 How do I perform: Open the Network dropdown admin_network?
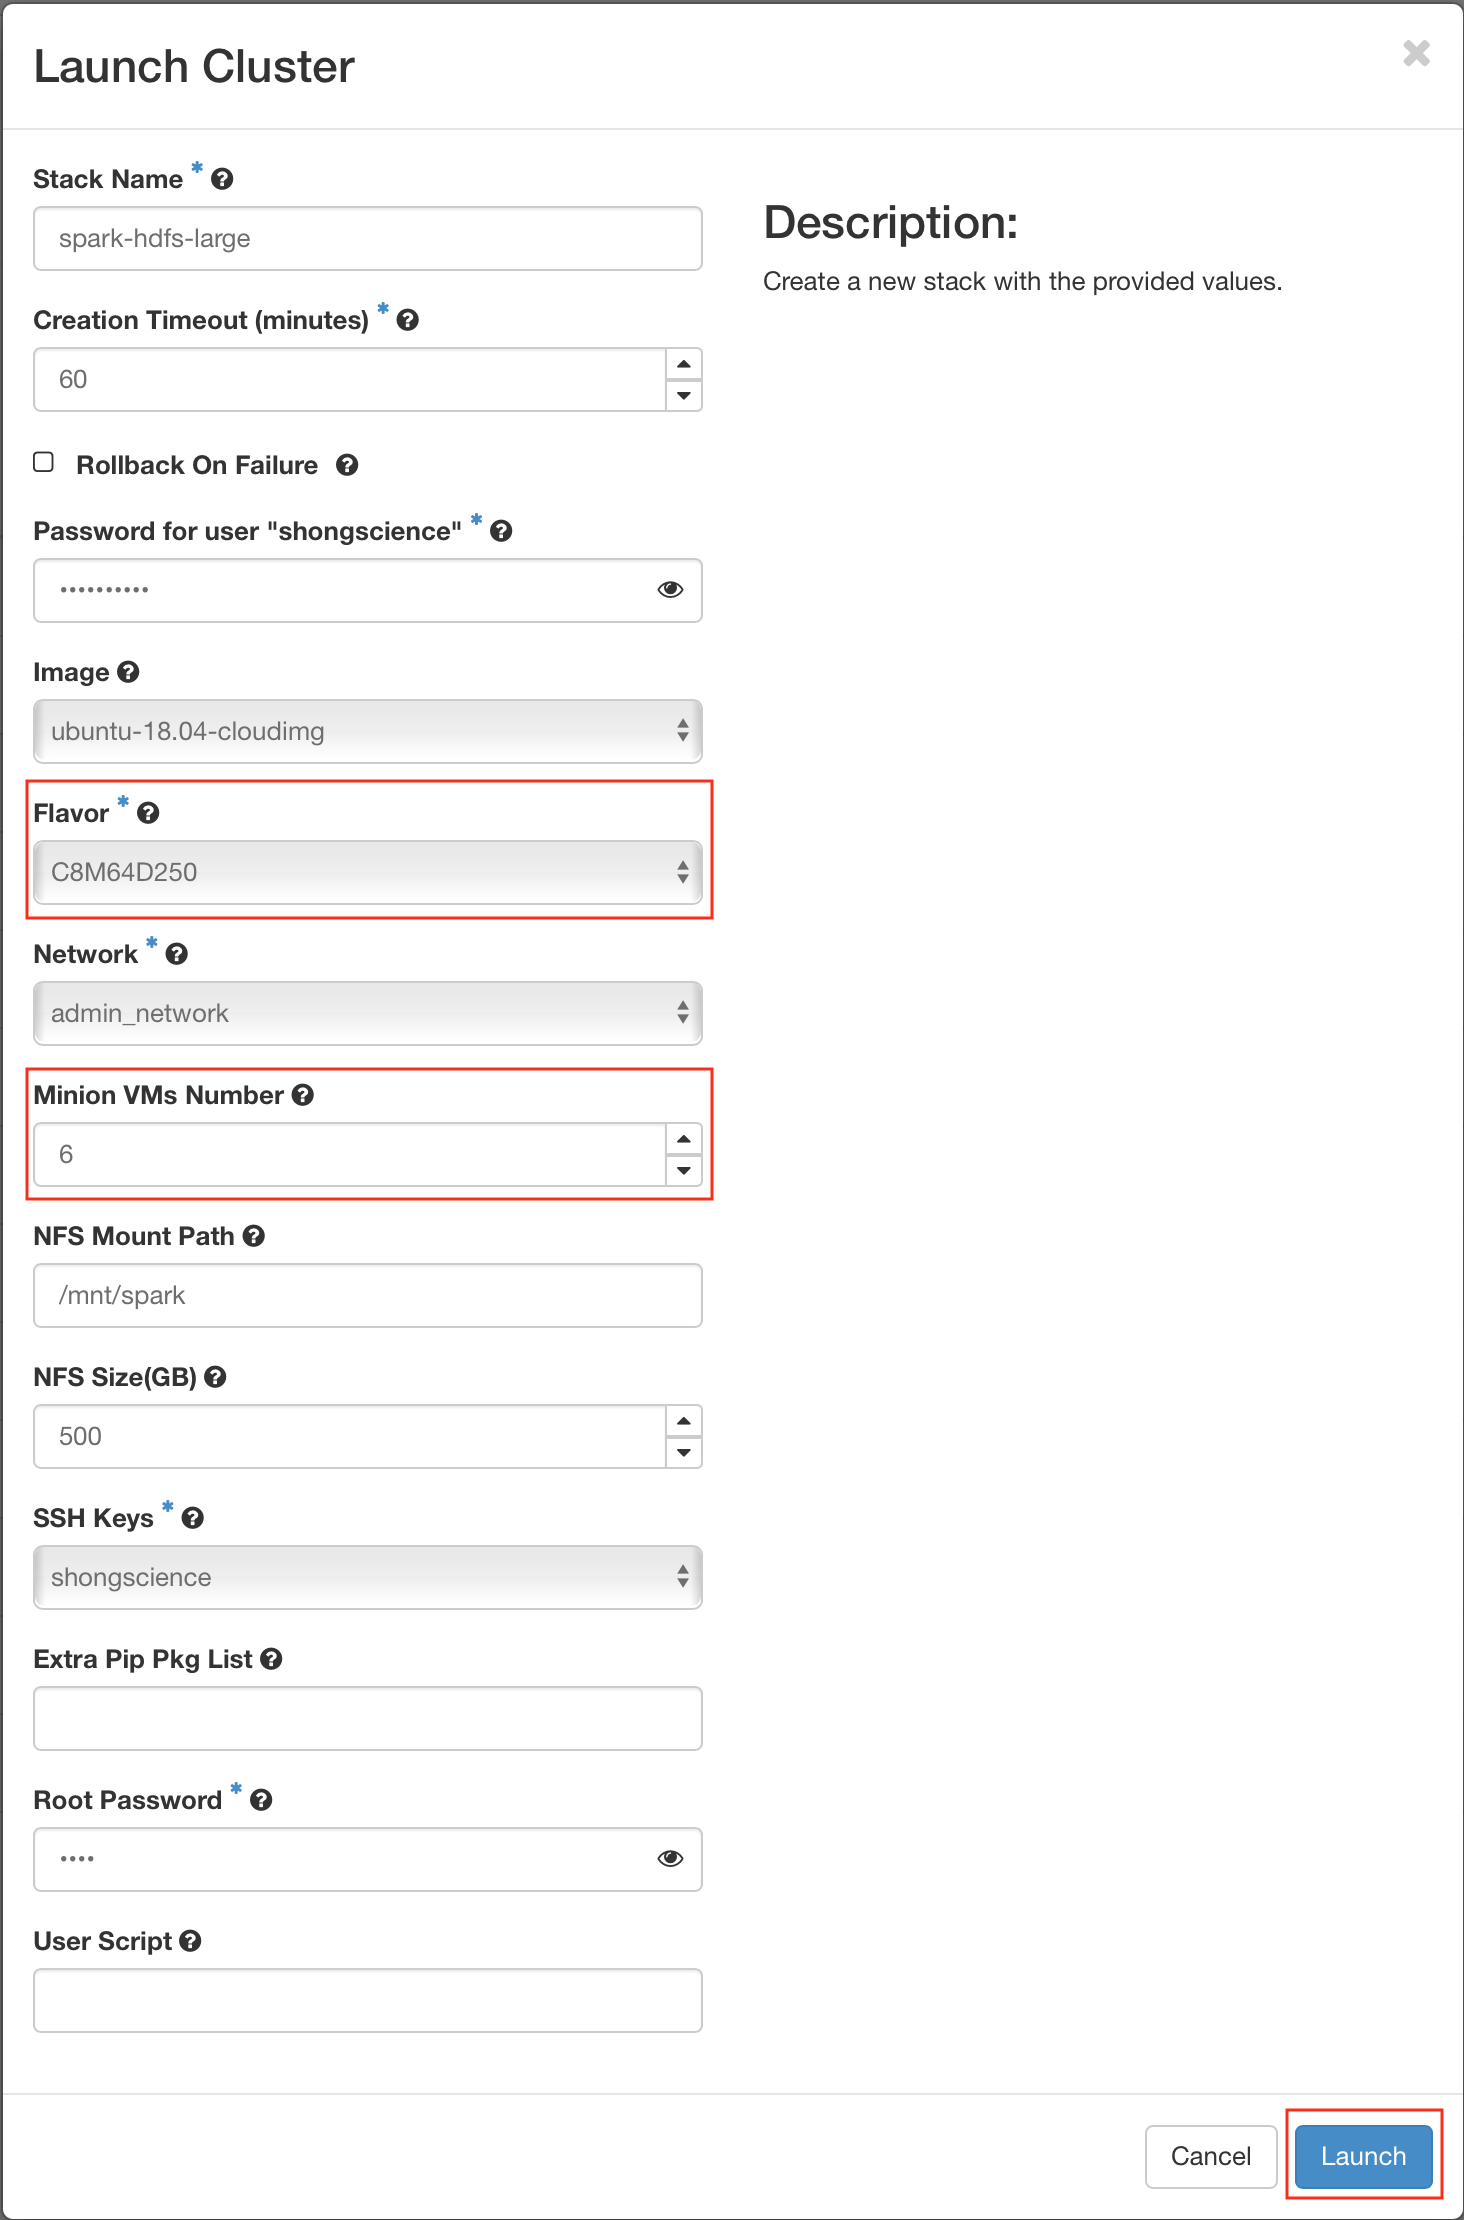368,1013
